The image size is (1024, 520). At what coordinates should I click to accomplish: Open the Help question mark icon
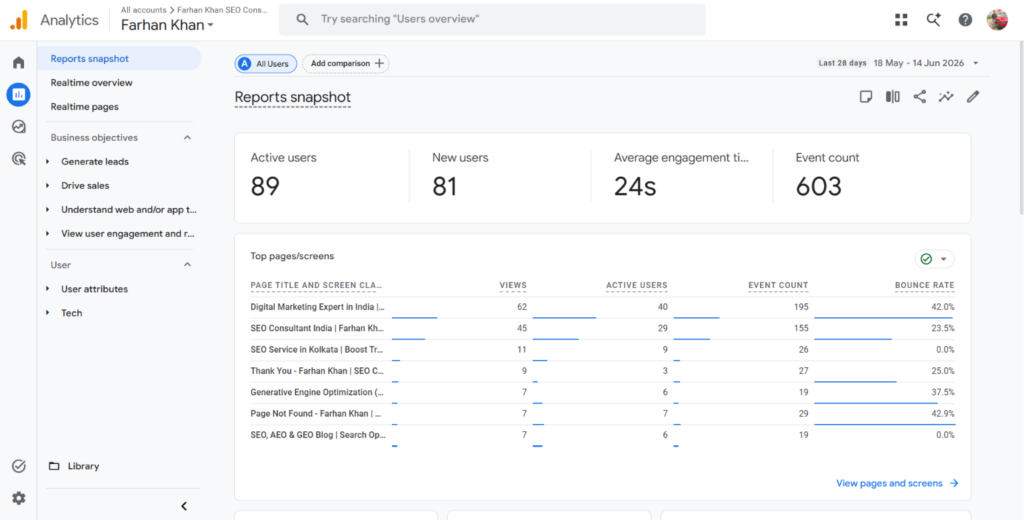965,20
